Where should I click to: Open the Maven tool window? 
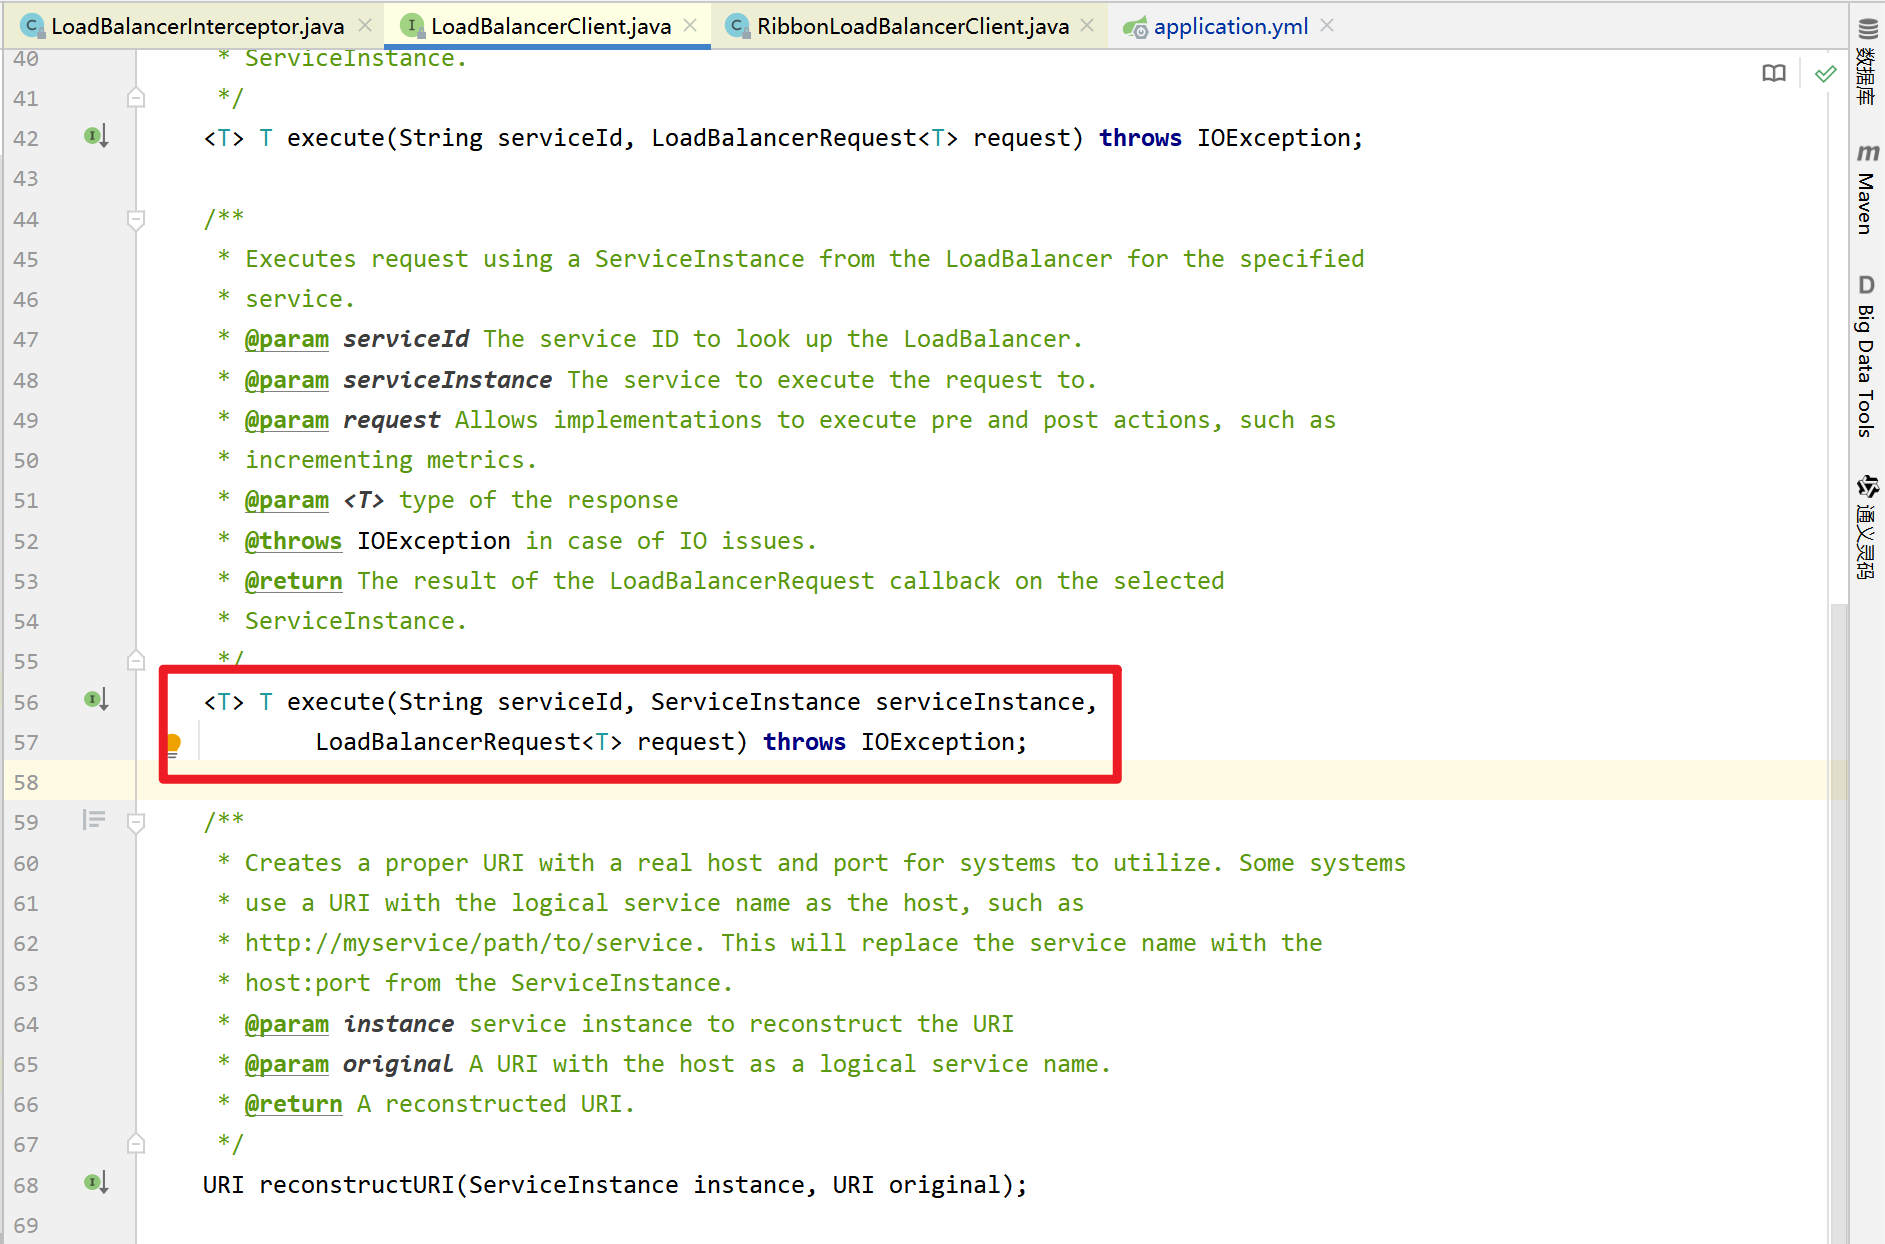1867,190
